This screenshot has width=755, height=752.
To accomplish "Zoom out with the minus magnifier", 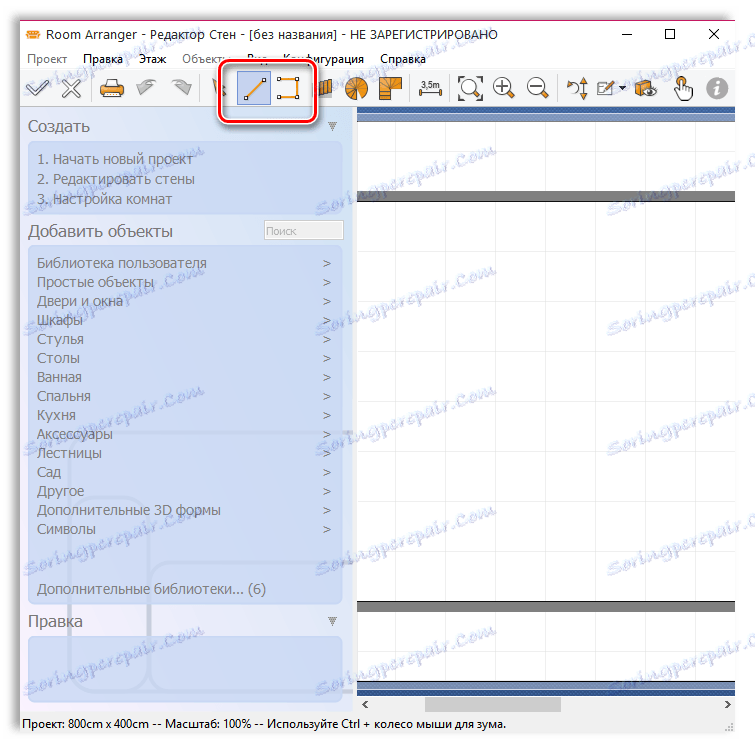I will point(537,88).
